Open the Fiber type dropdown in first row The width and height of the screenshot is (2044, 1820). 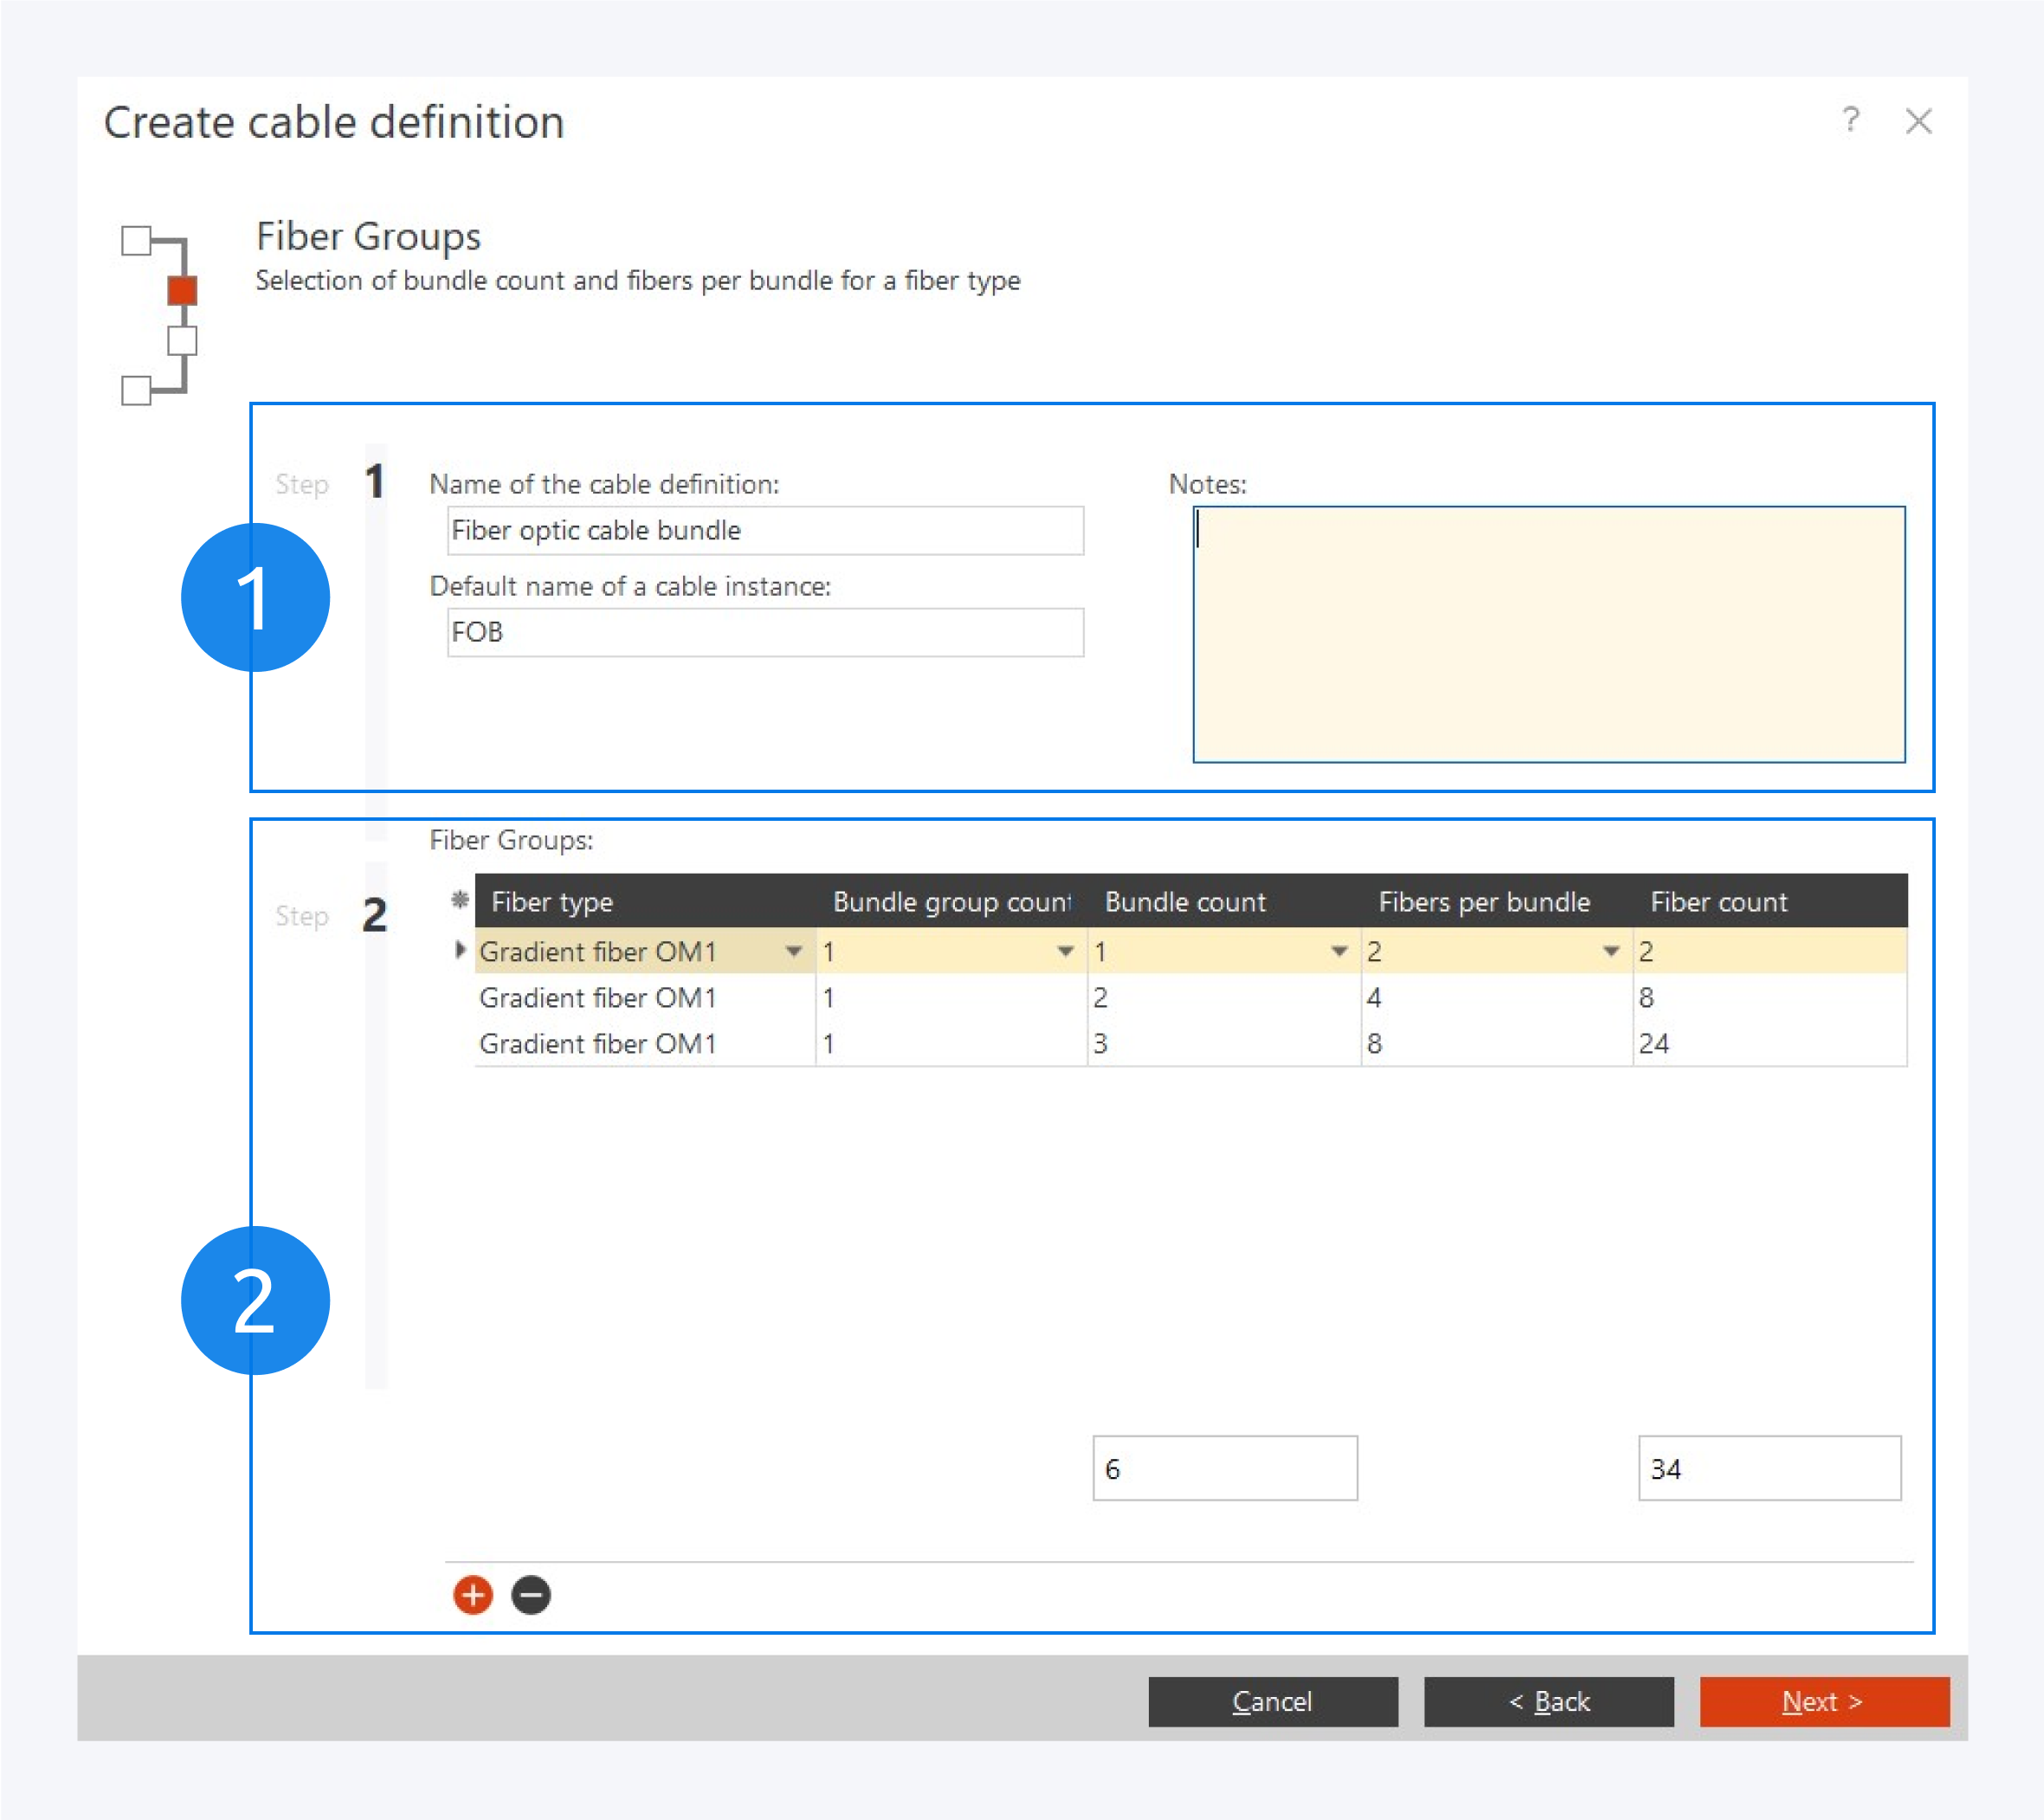[793, 951]
